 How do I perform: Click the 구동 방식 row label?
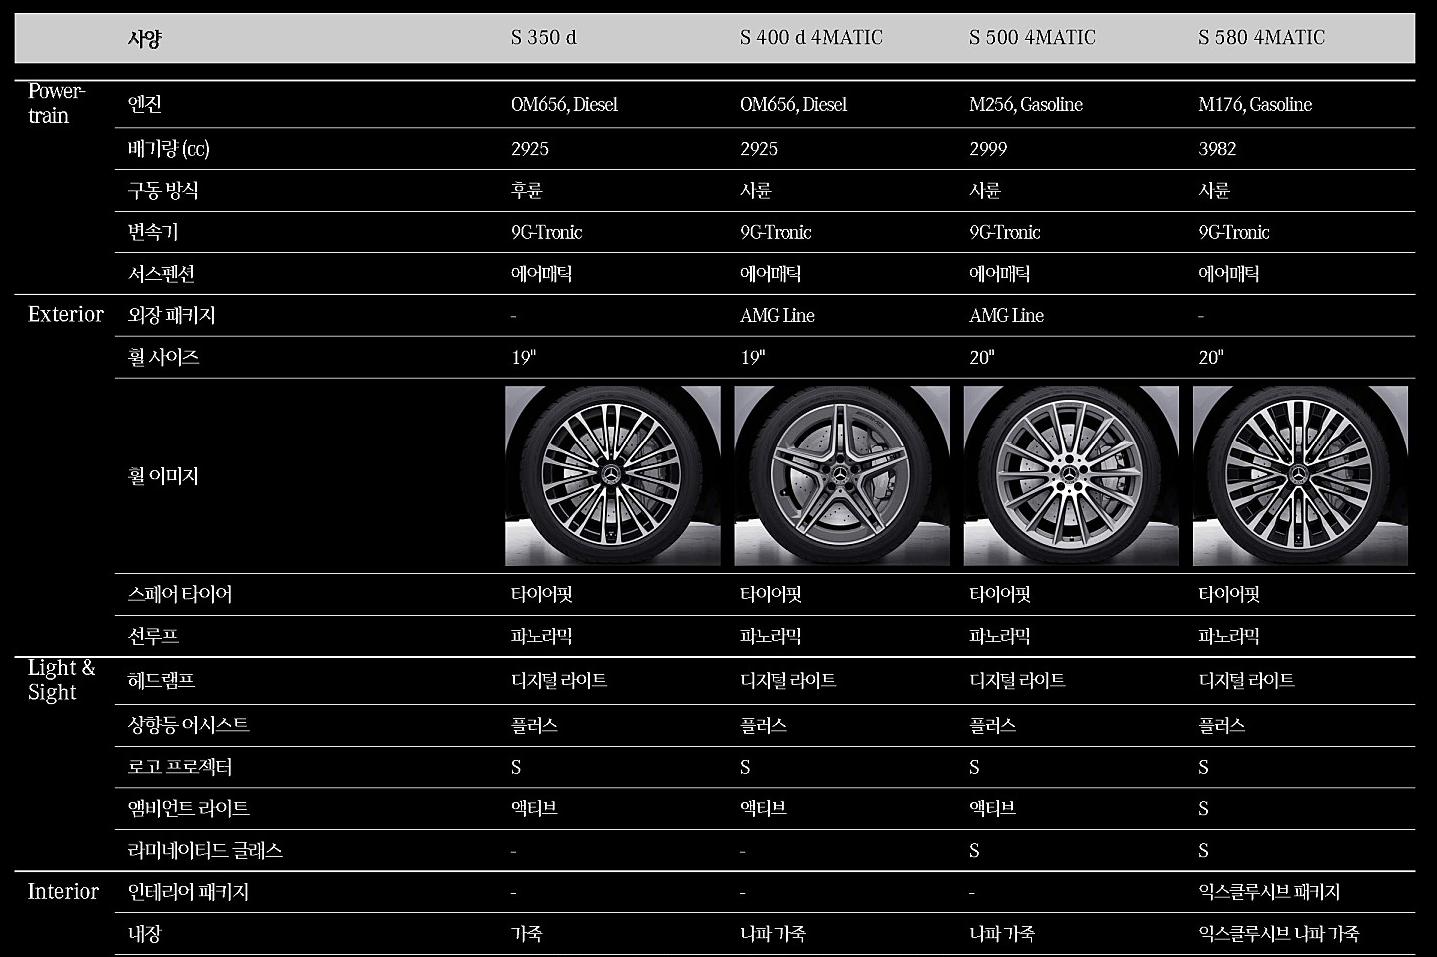click(162, 190)
